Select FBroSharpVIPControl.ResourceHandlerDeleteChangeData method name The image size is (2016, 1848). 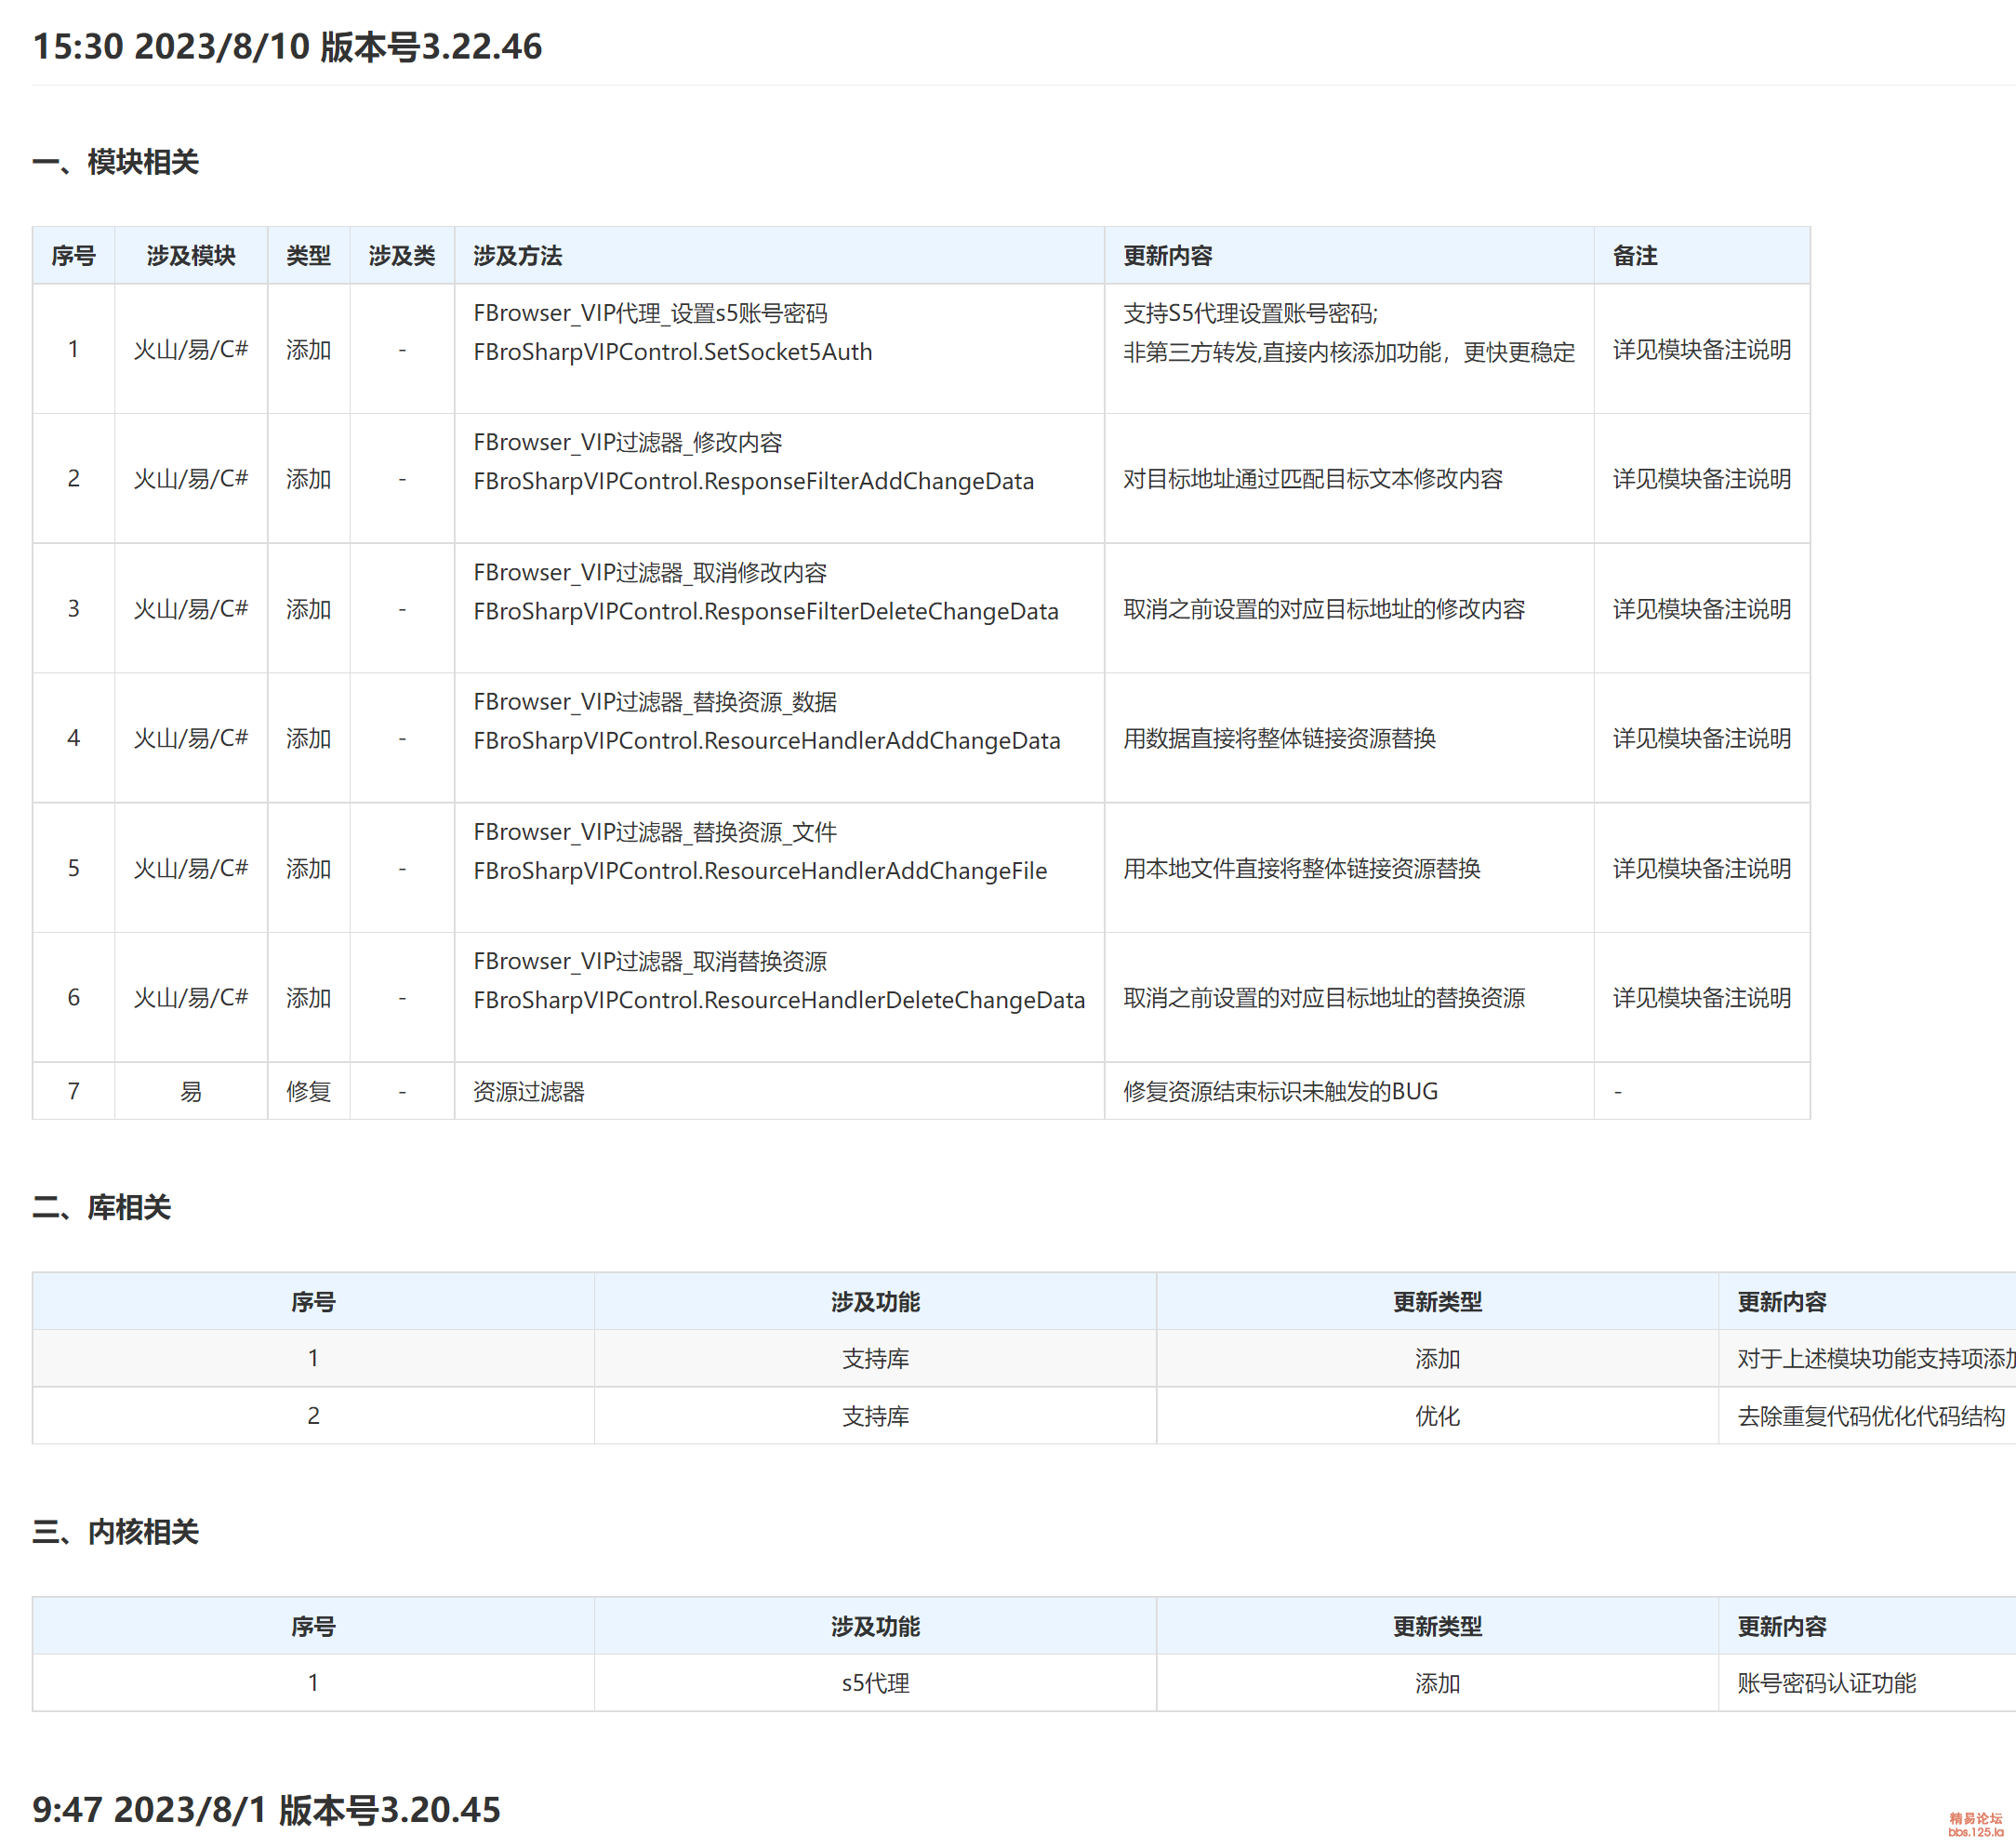click(779, 1000)
